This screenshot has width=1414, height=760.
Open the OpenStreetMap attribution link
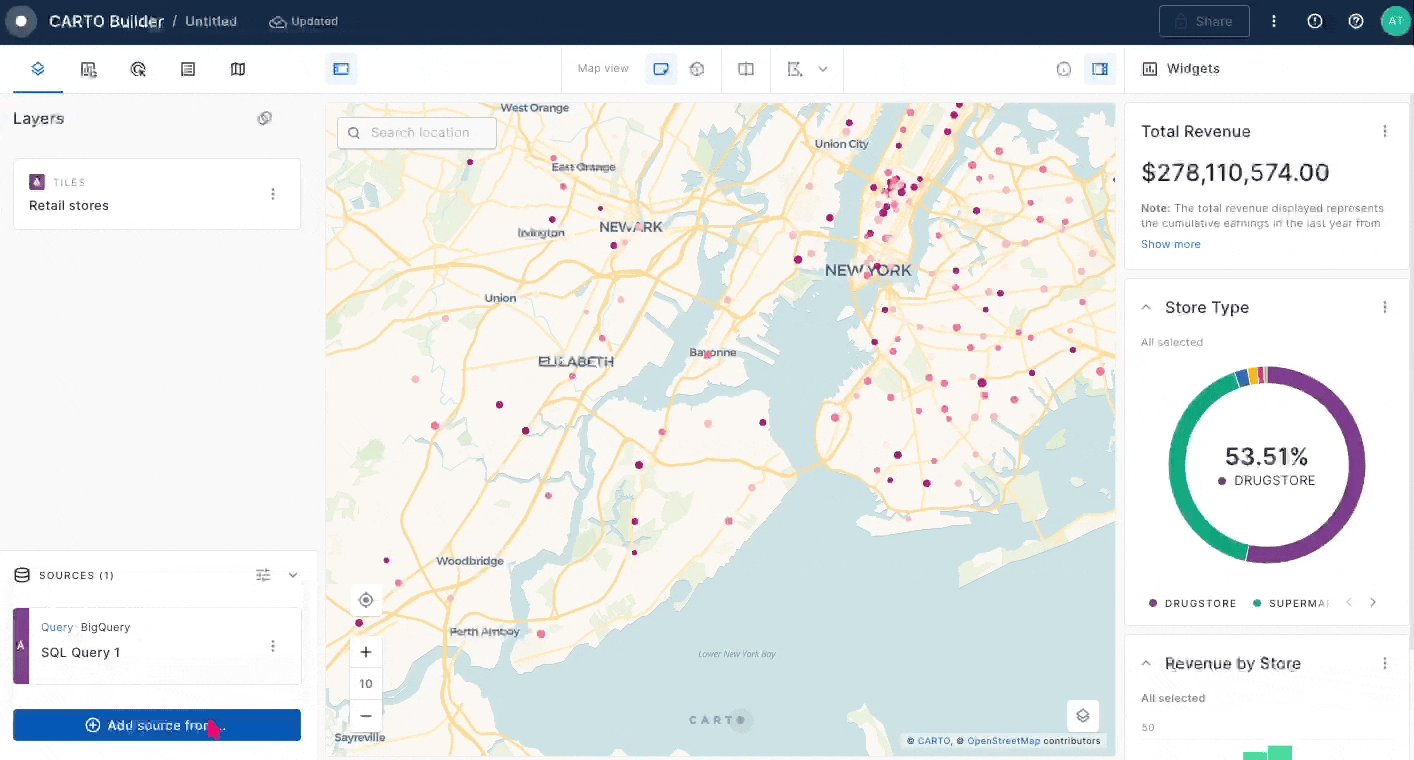(1003, 741)
